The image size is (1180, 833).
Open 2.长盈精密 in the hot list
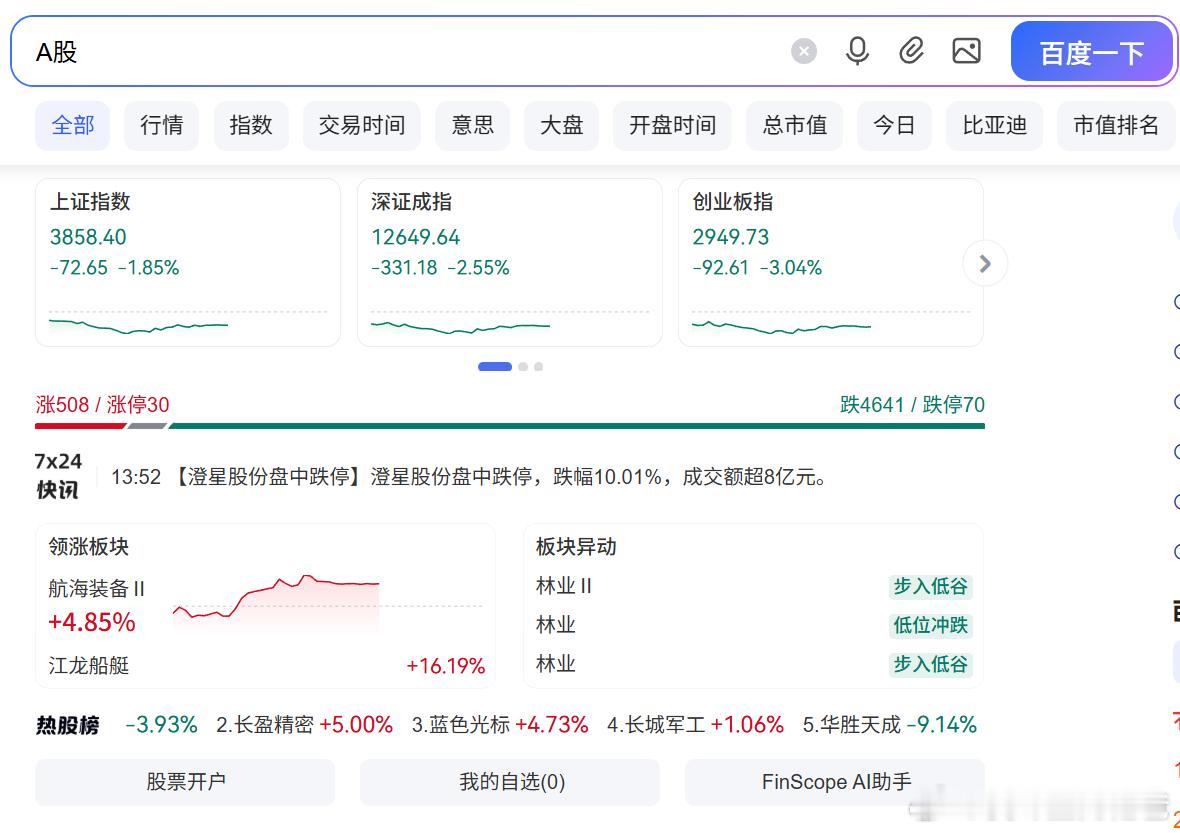pos(305,725)
